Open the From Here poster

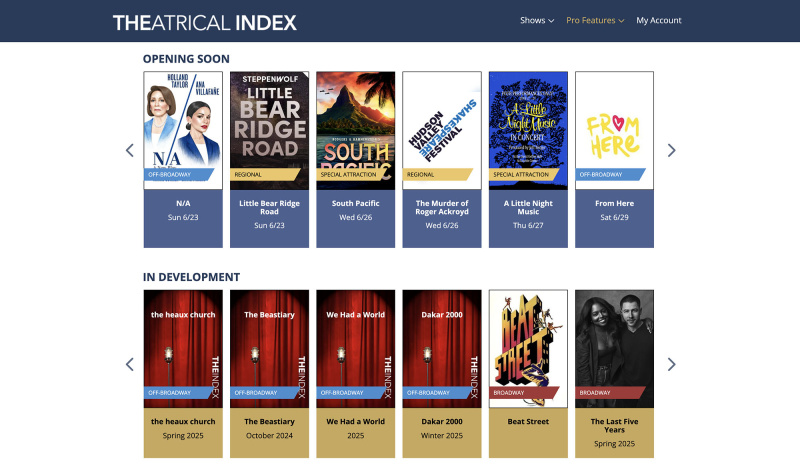(614, 131)
